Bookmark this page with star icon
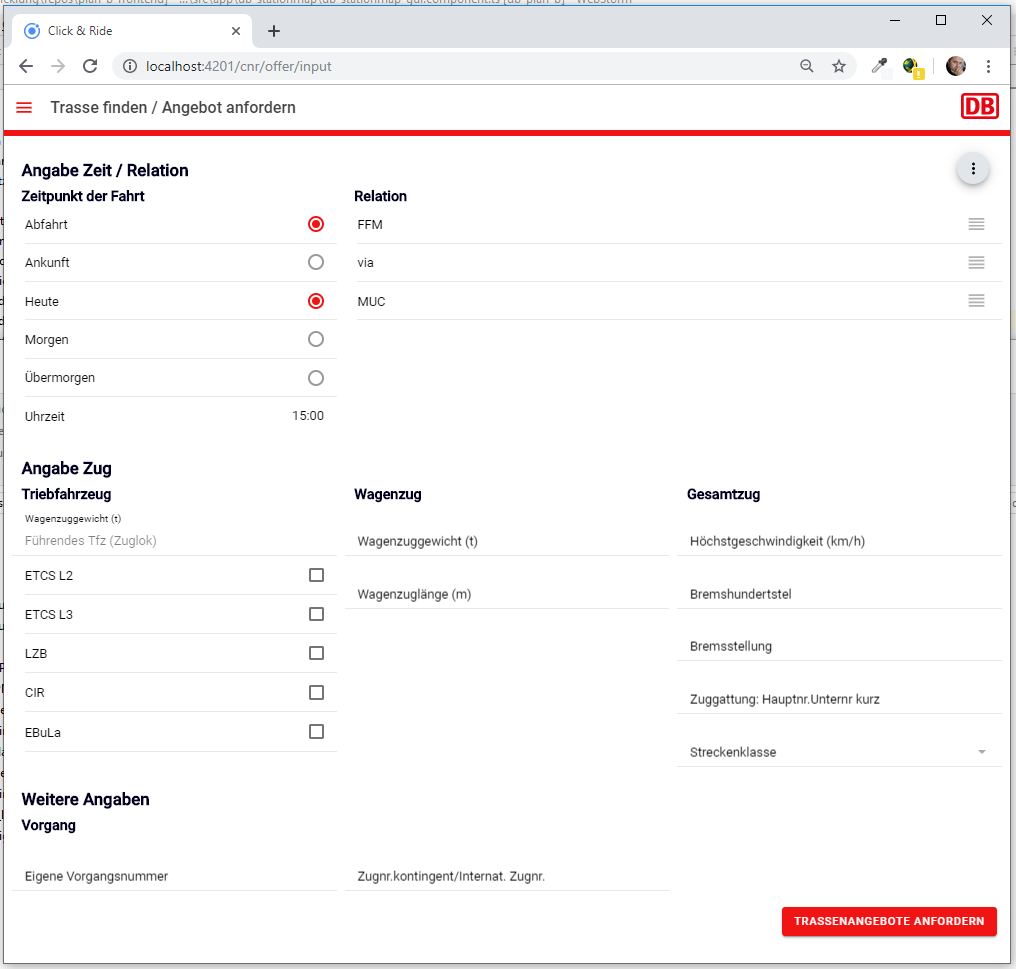1016x969 pixels. click(838, 67)
